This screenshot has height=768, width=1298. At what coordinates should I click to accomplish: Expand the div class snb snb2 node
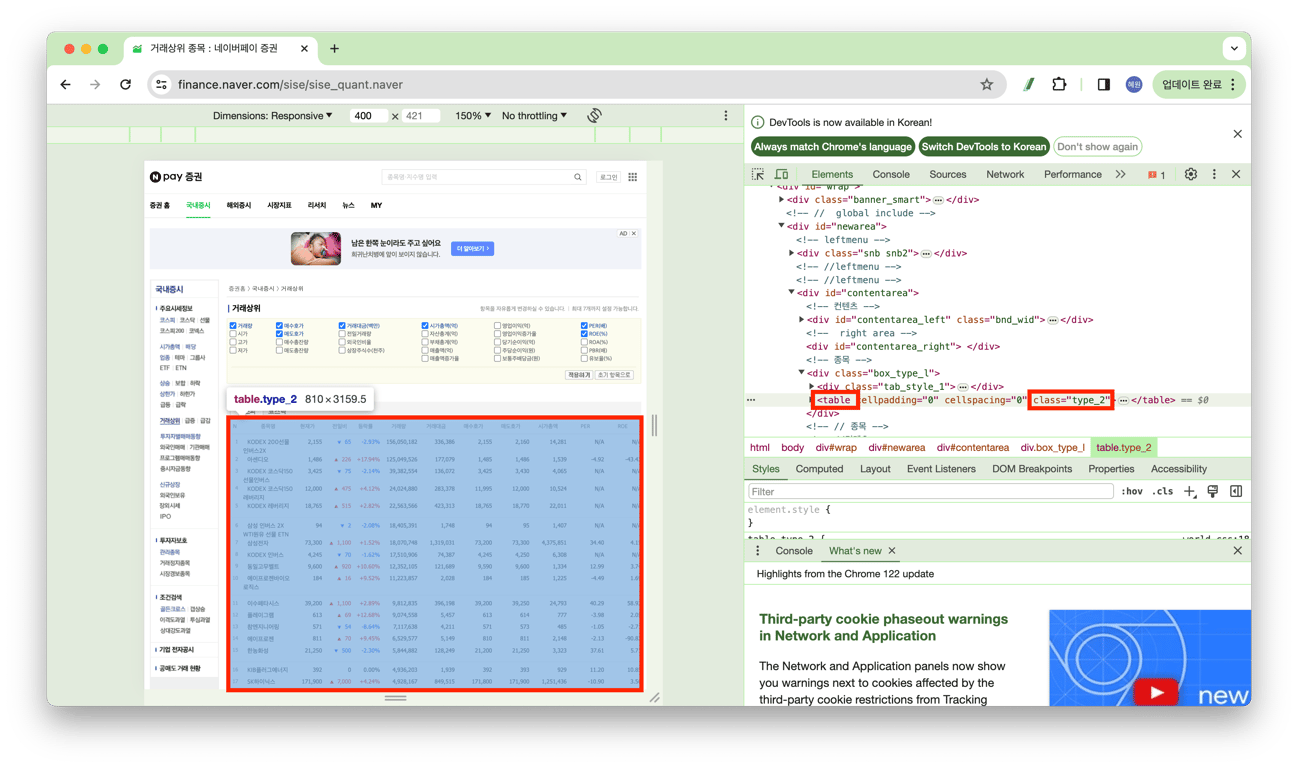coord(792,254)
